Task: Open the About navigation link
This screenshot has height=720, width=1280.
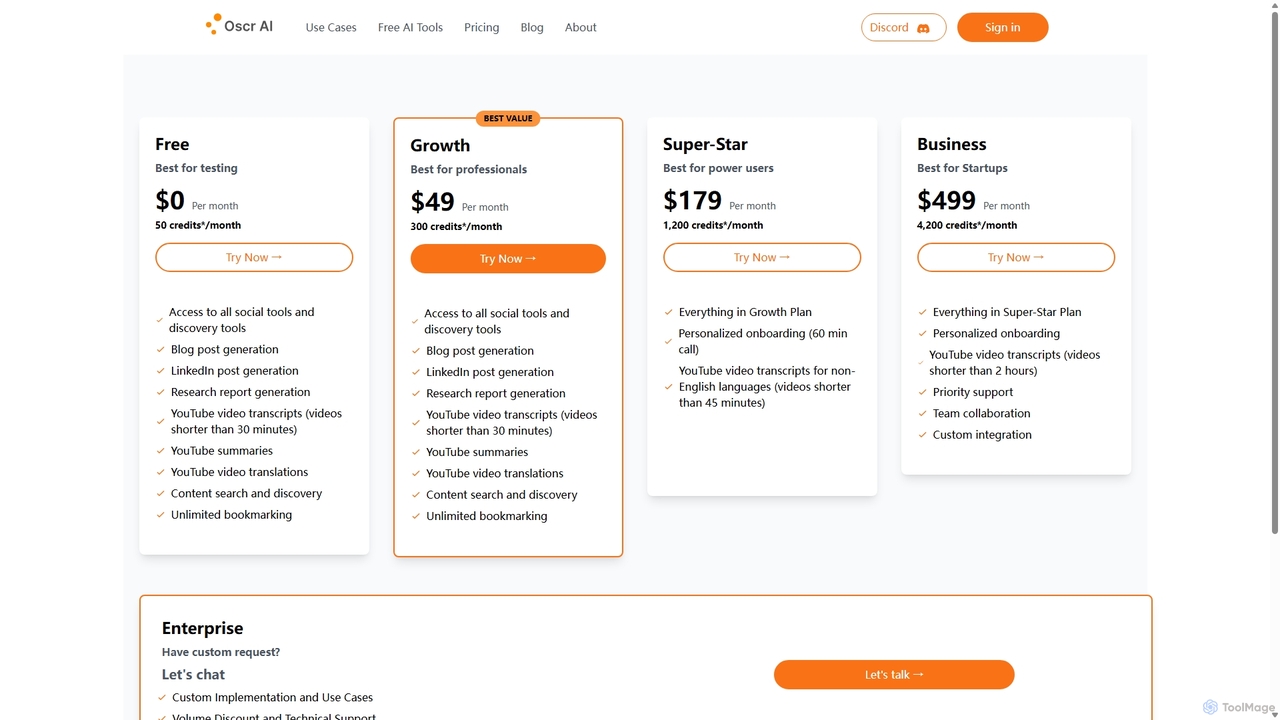Action: [x=580, y=27]
